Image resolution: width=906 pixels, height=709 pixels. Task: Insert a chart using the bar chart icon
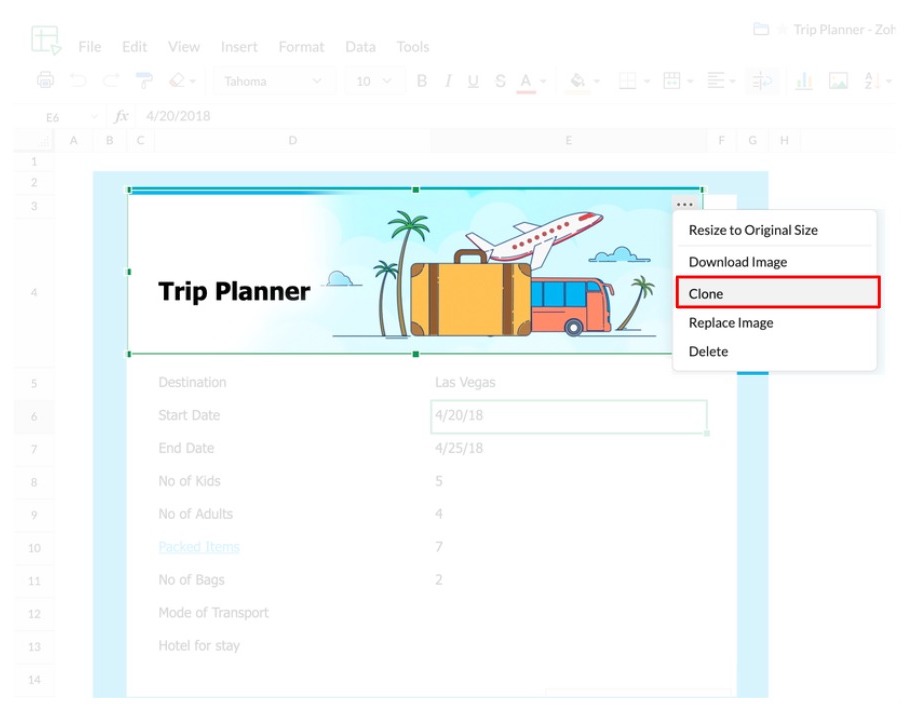click(804, 81)
